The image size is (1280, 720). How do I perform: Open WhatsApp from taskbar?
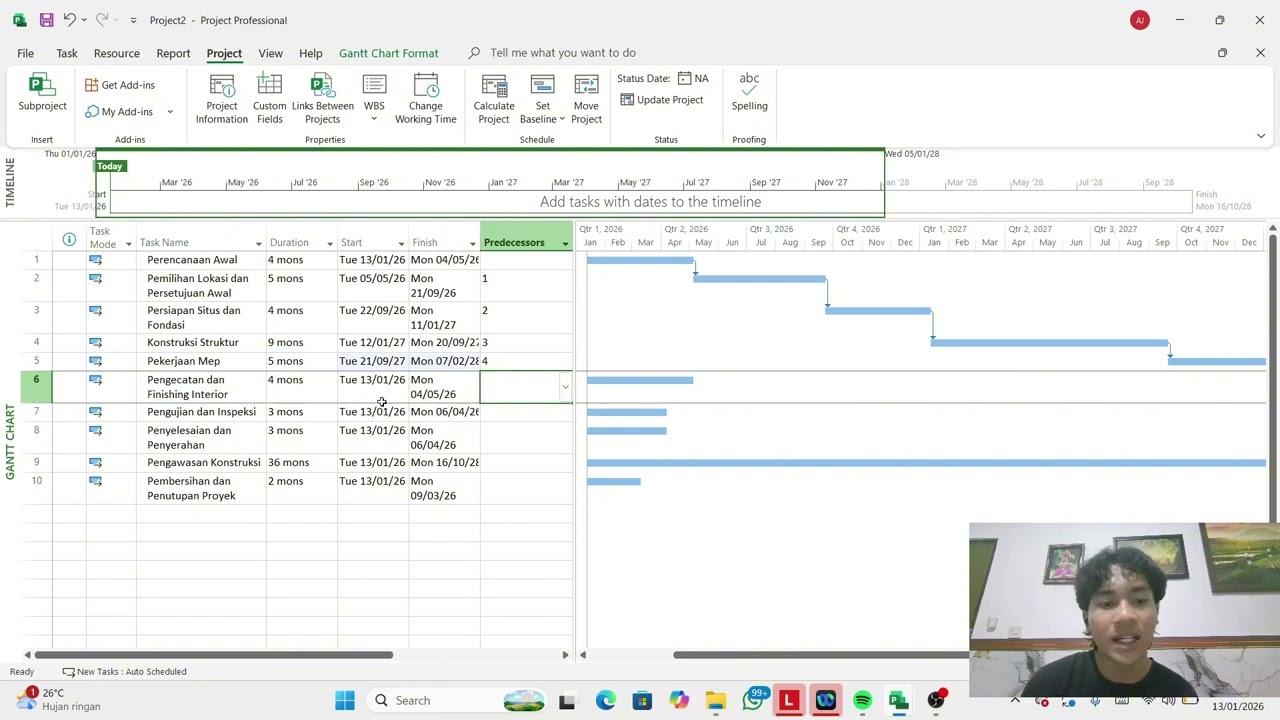click(x=753, y=701)
